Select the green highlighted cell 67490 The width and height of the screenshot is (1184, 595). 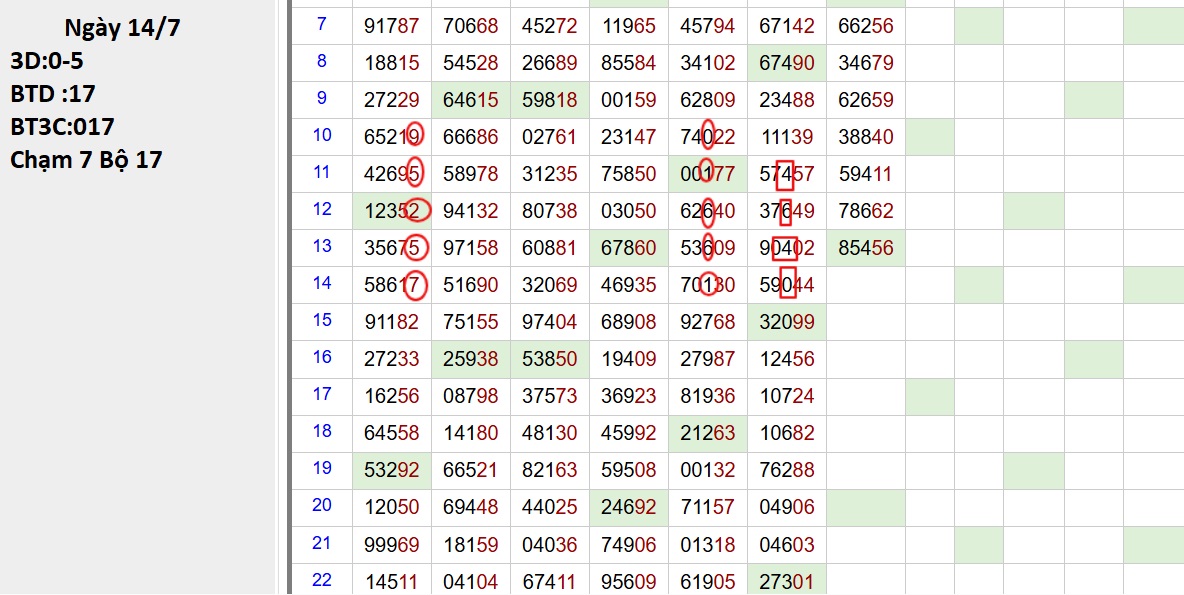(x=787, y=62)
